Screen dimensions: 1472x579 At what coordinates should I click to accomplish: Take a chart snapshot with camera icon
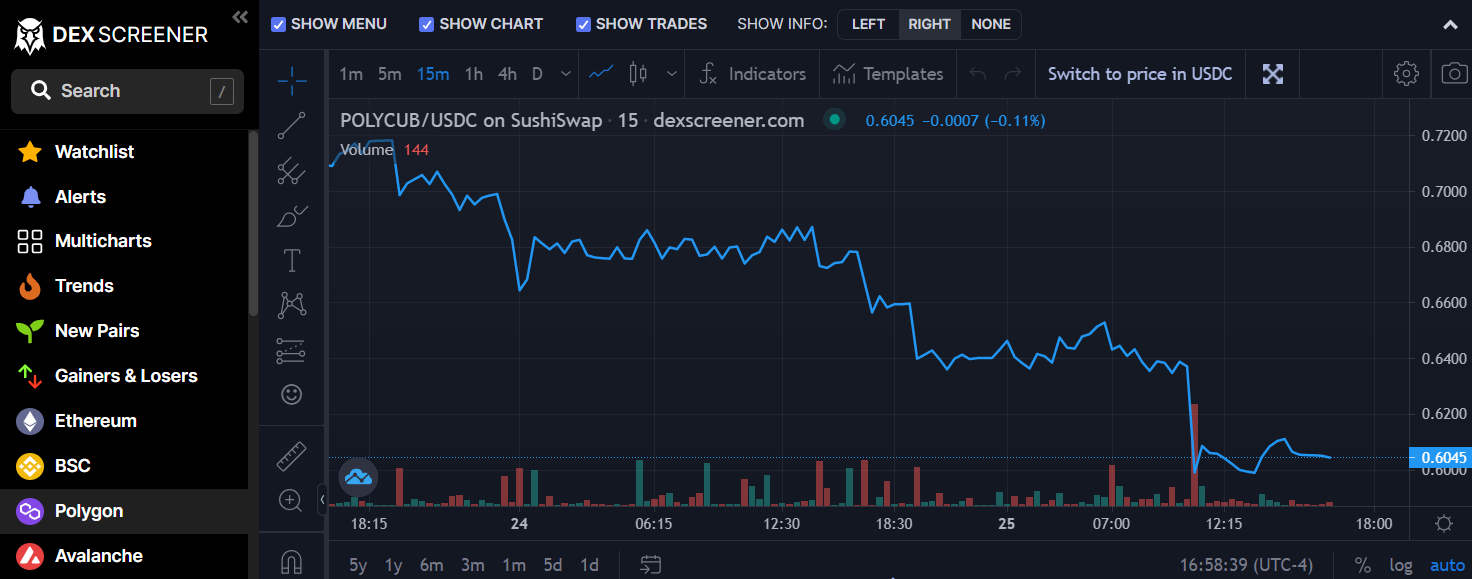click(1453, 74)
